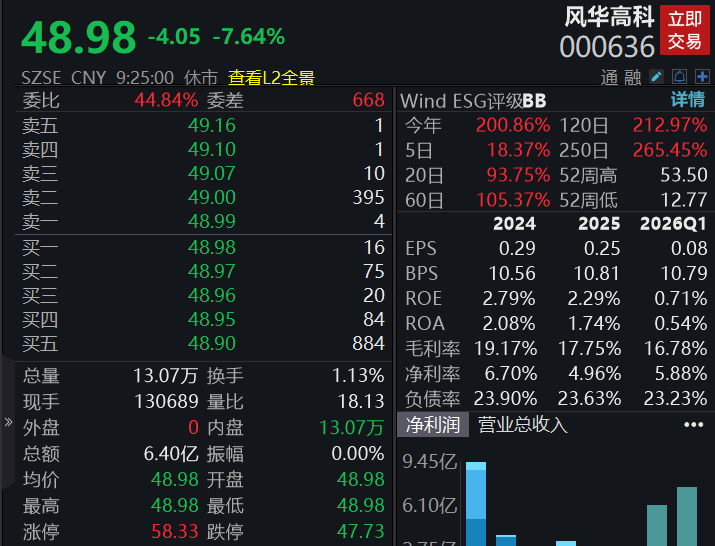This screenshot has height=546, width=715.
Task: Click the blue plus add-to-watchlist icon
Action: pos(702,76)
